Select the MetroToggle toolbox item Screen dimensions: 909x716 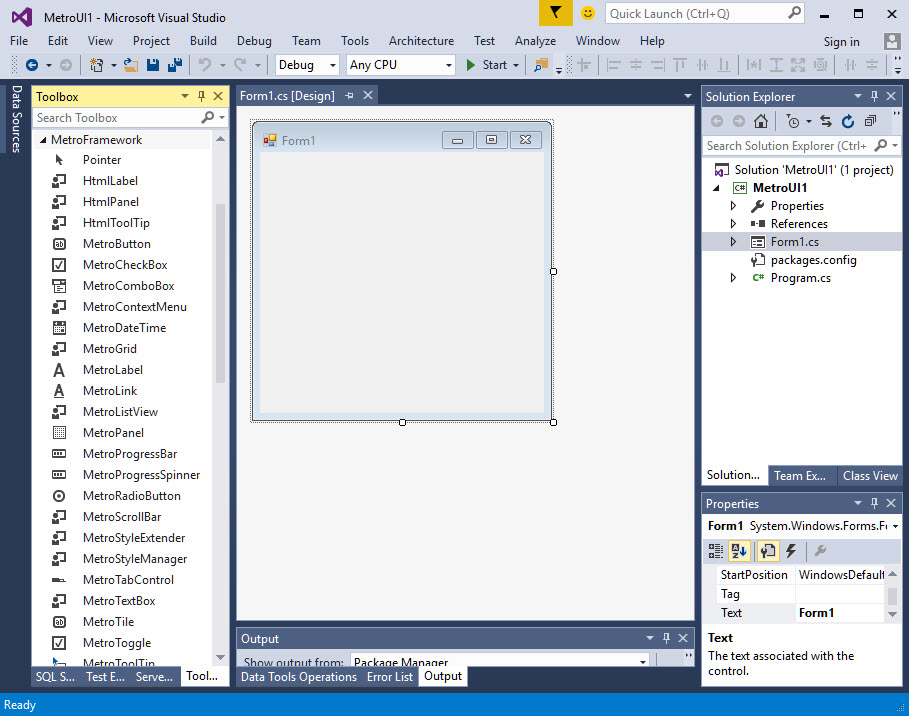(x=117, y=643)
